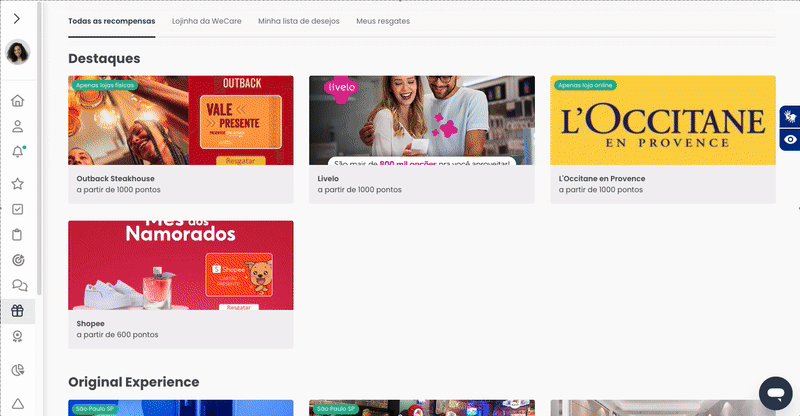Viewport: 800px width, 416px height.
Task: Open notifications bell icon
Action: tap(18, 152)
